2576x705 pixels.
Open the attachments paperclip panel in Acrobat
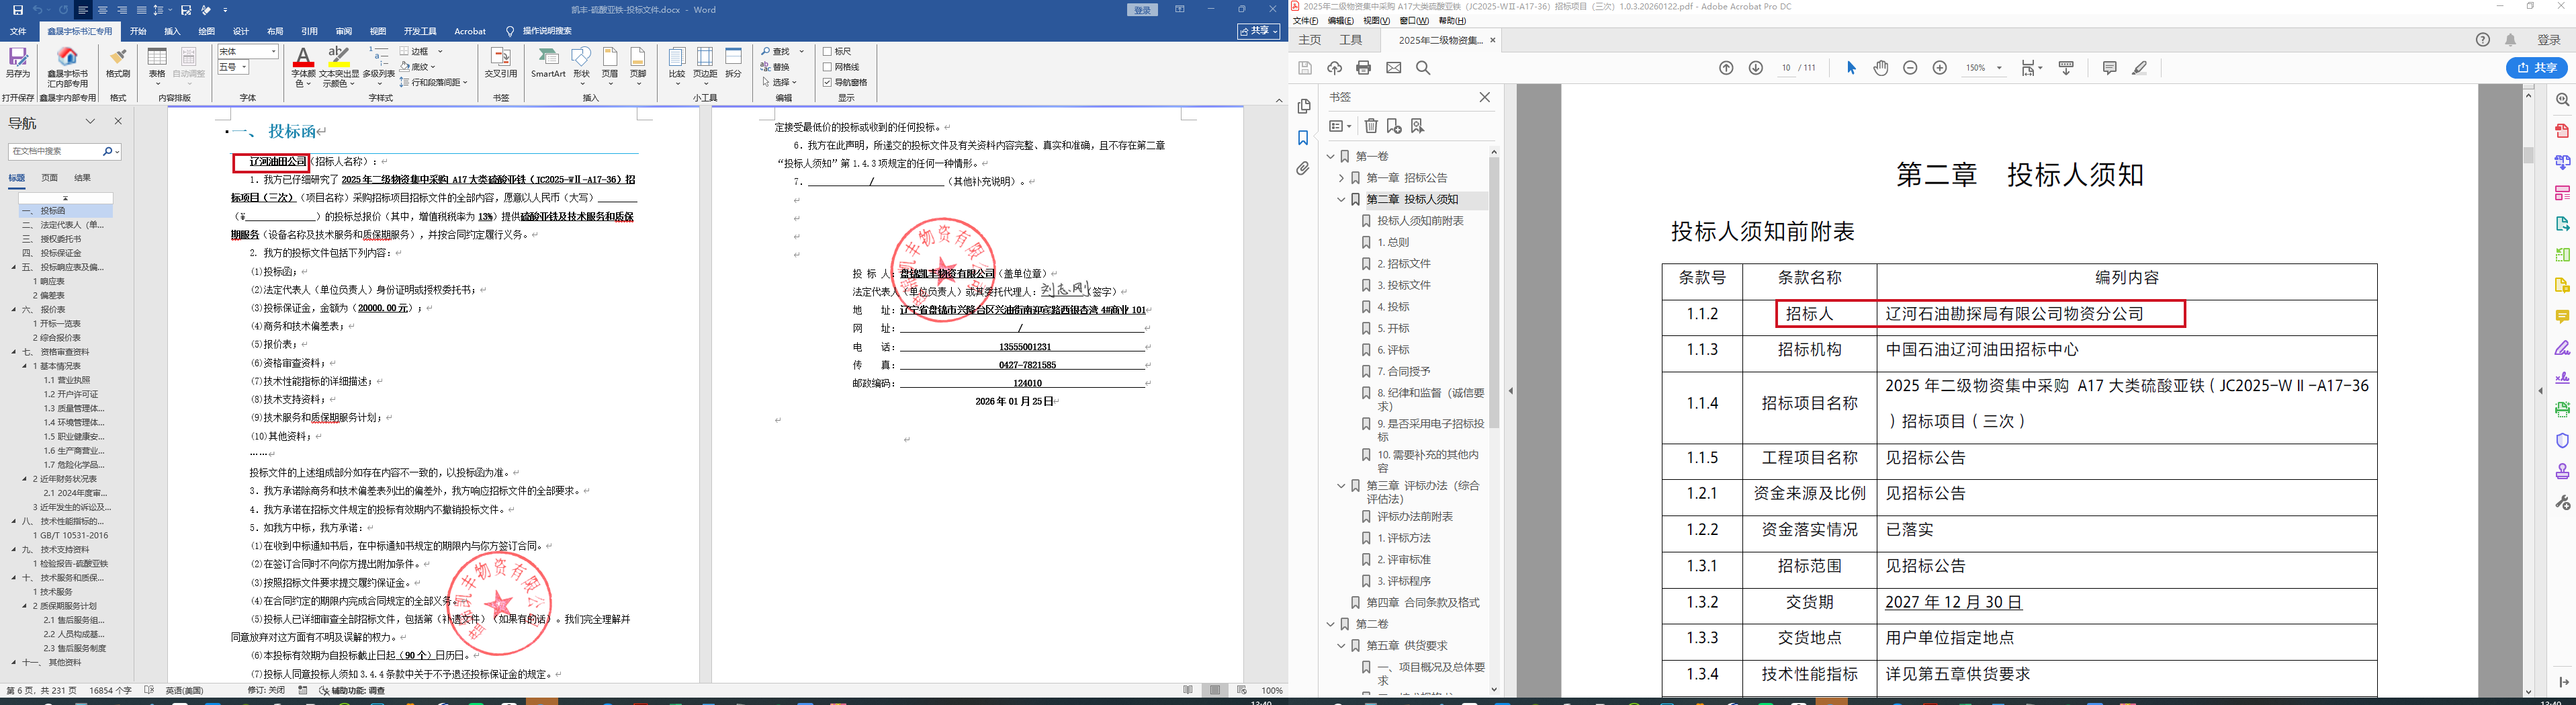1303,169
